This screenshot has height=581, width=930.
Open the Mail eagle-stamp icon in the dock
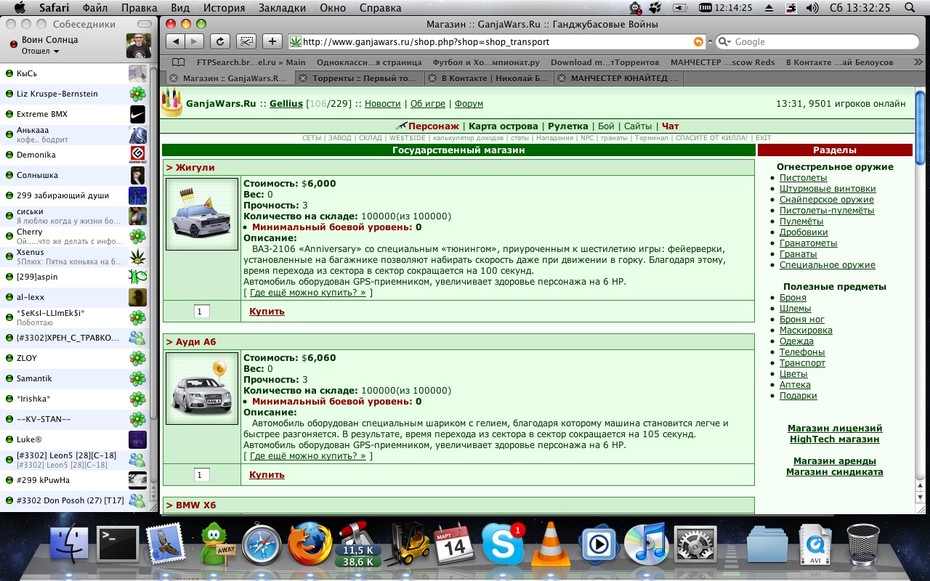165,543
